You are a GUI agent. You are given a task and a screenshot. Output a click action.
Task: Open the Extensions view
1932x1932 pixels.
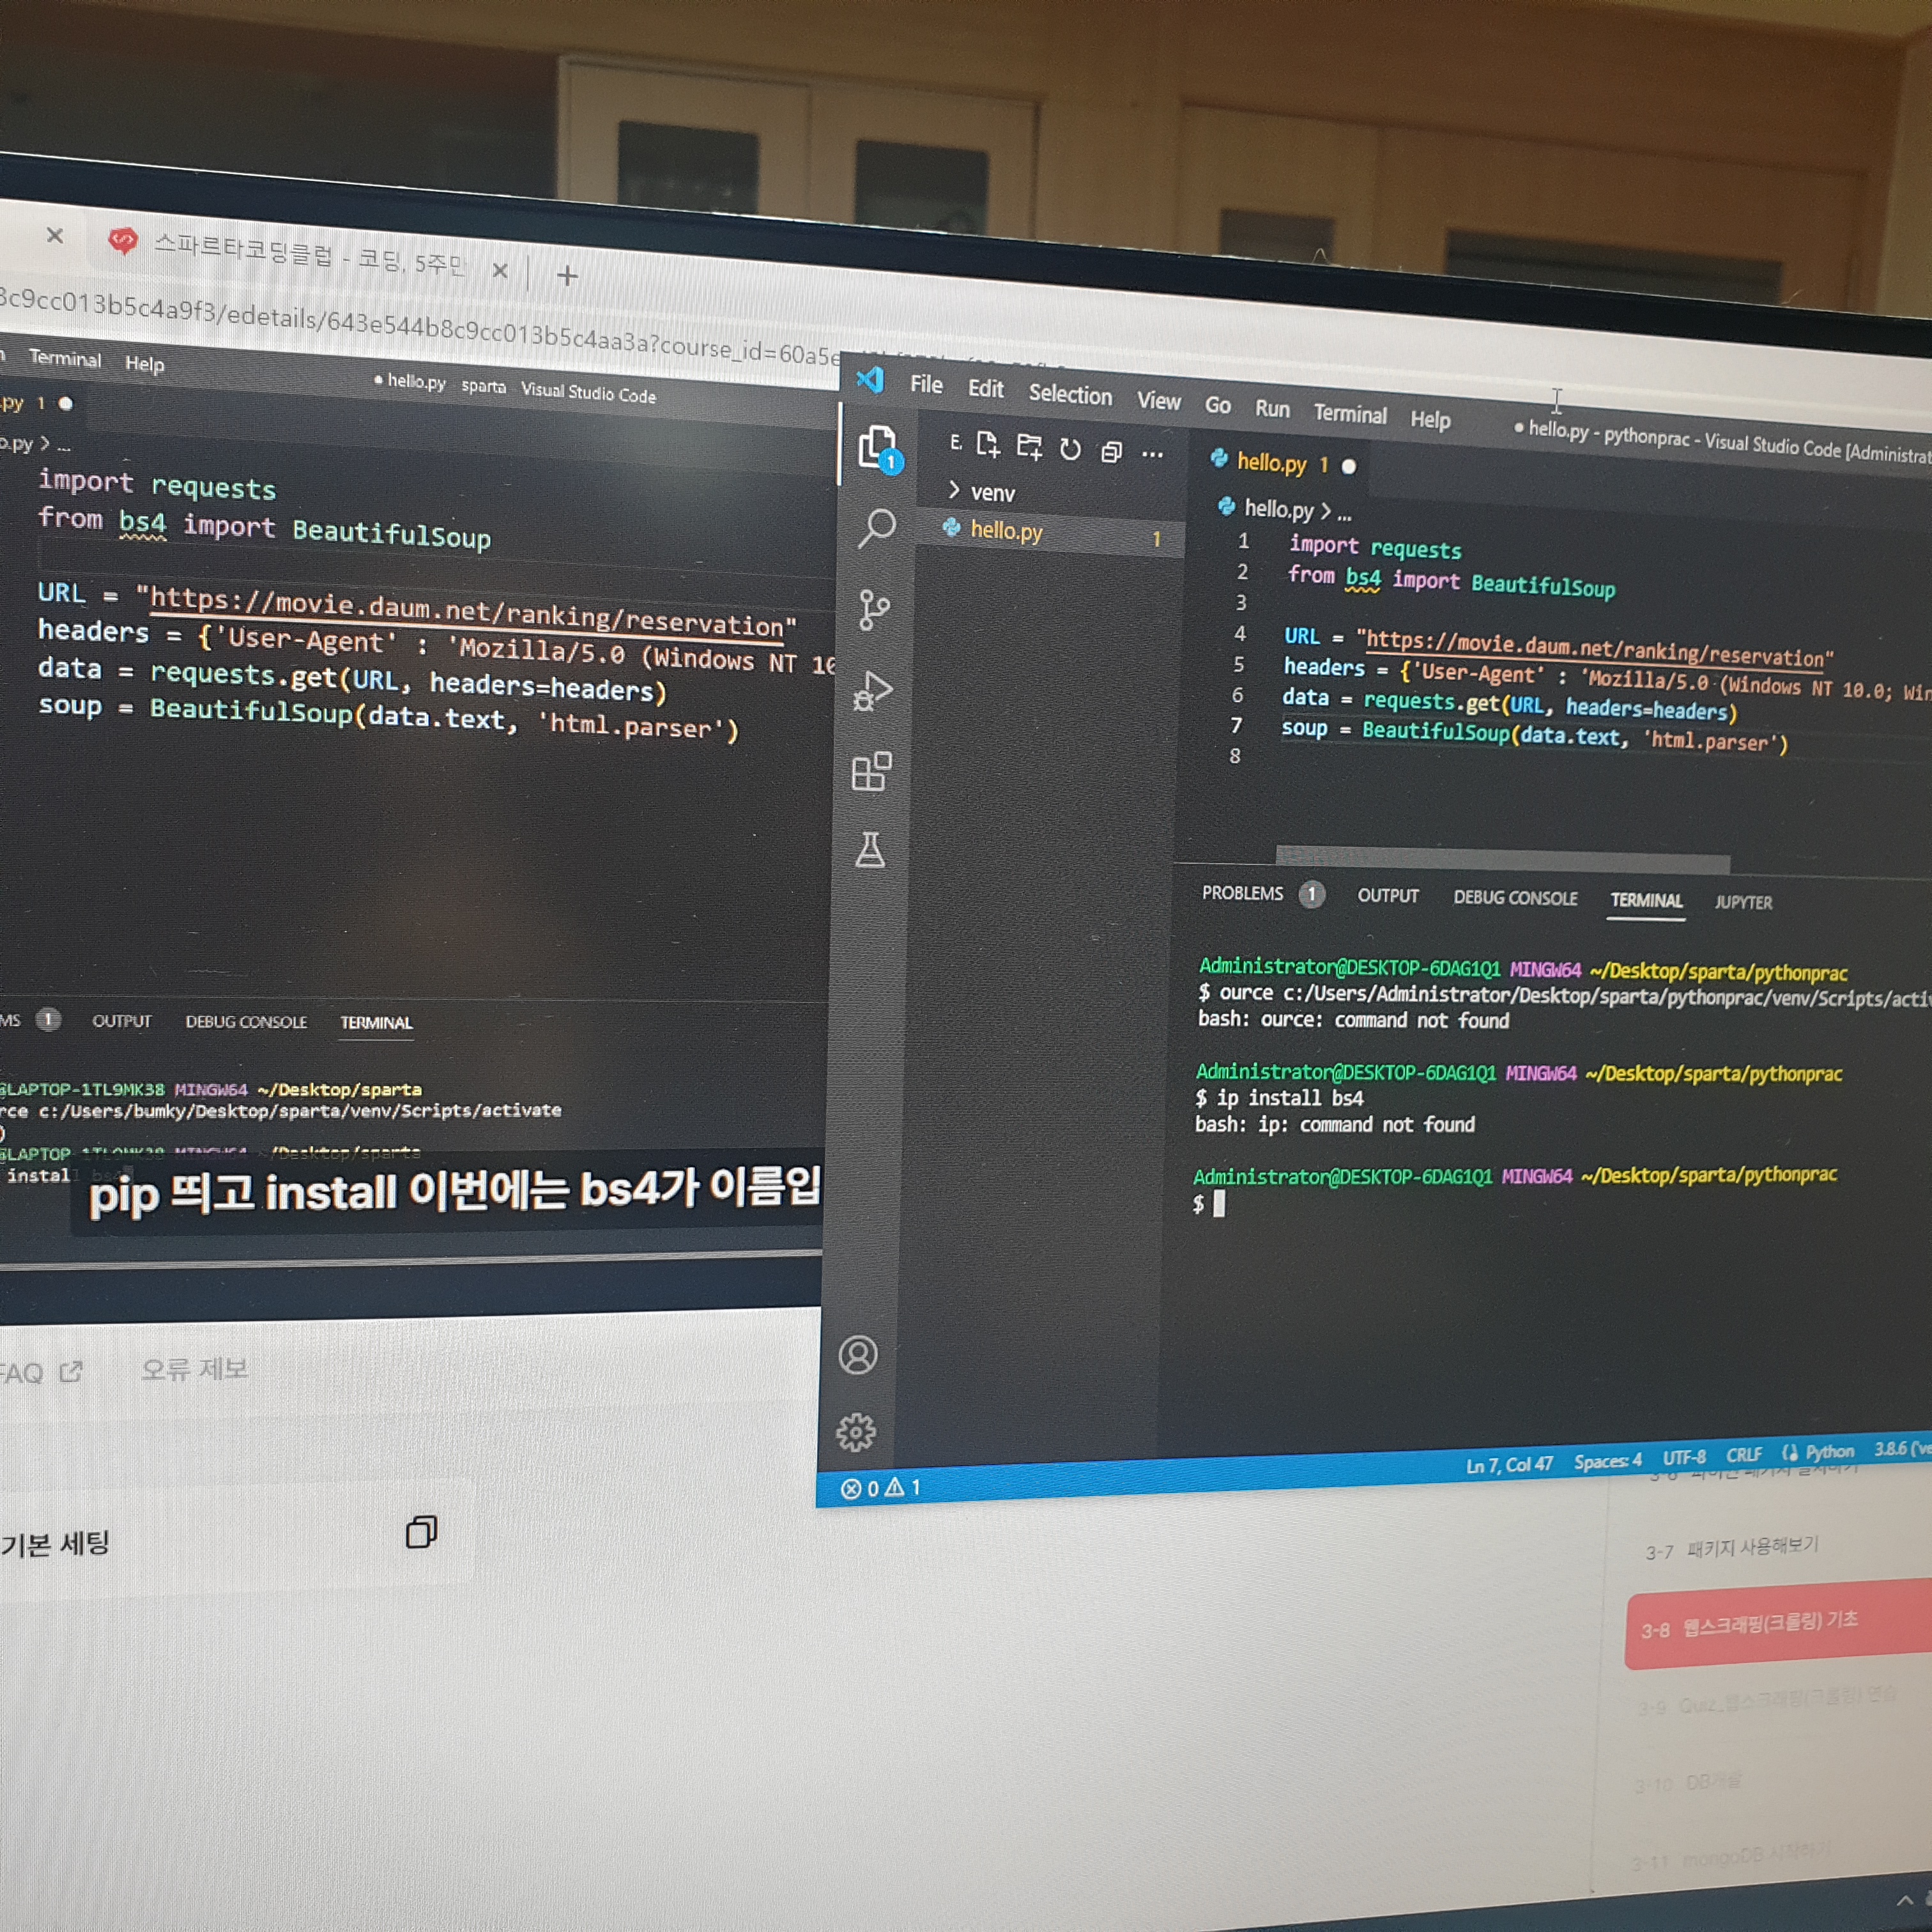pyautogui.click(x=871, y=771)
